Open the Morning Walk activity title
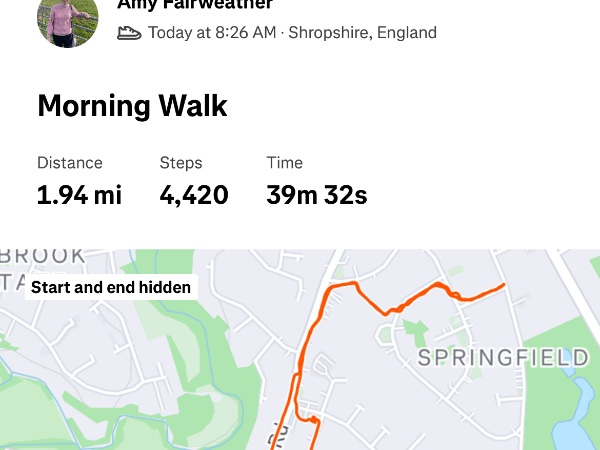 132,106
